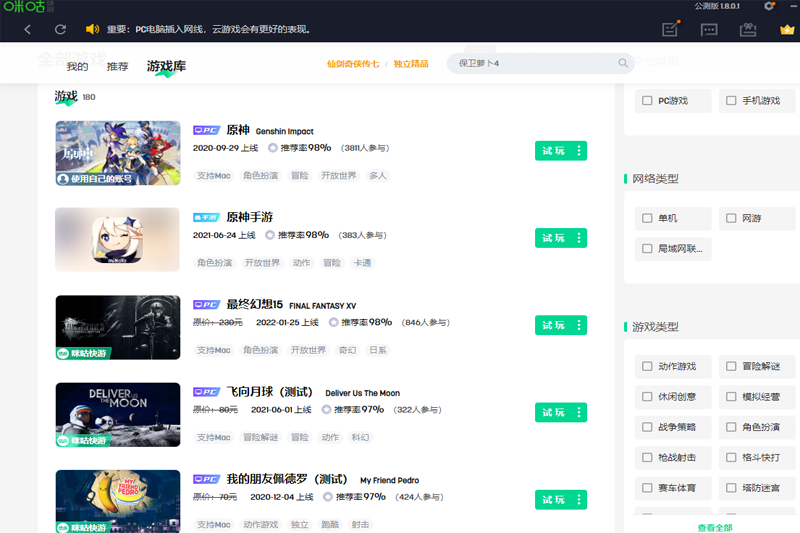The image size is (800, 533).
Task: Select the 模拟经营 genre filter
Action: (731, 396)
